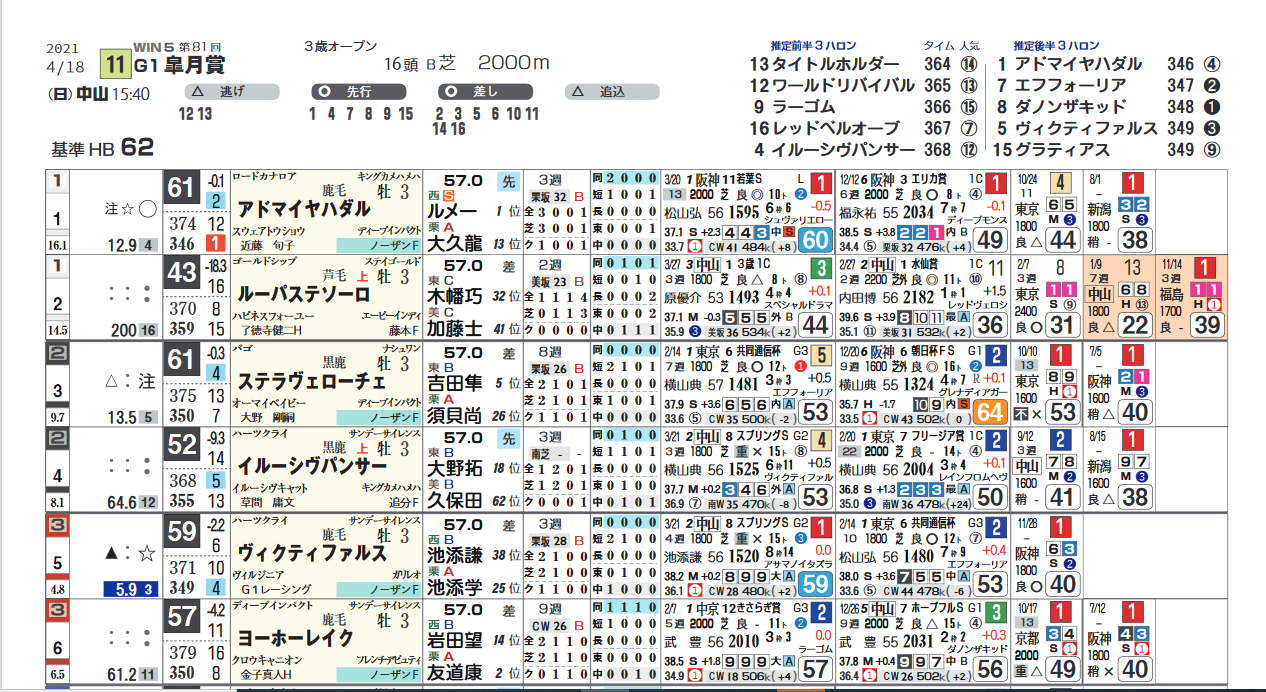The width and height of the screenshot is (1266, 692).
Task: Click the 先 style badge in イルーシヴパンサー's row
Action: click(x=507, y=440)
